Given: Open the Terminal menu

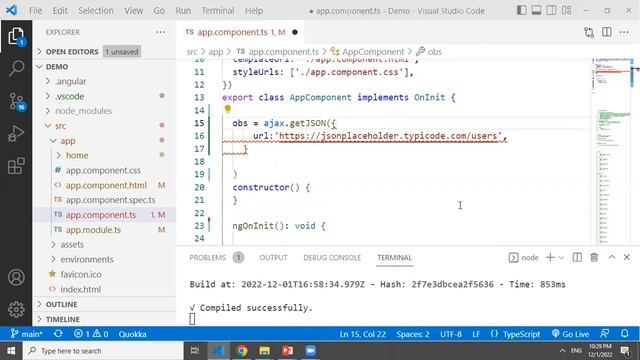Looking at the screenshot, I should [218, 11].
